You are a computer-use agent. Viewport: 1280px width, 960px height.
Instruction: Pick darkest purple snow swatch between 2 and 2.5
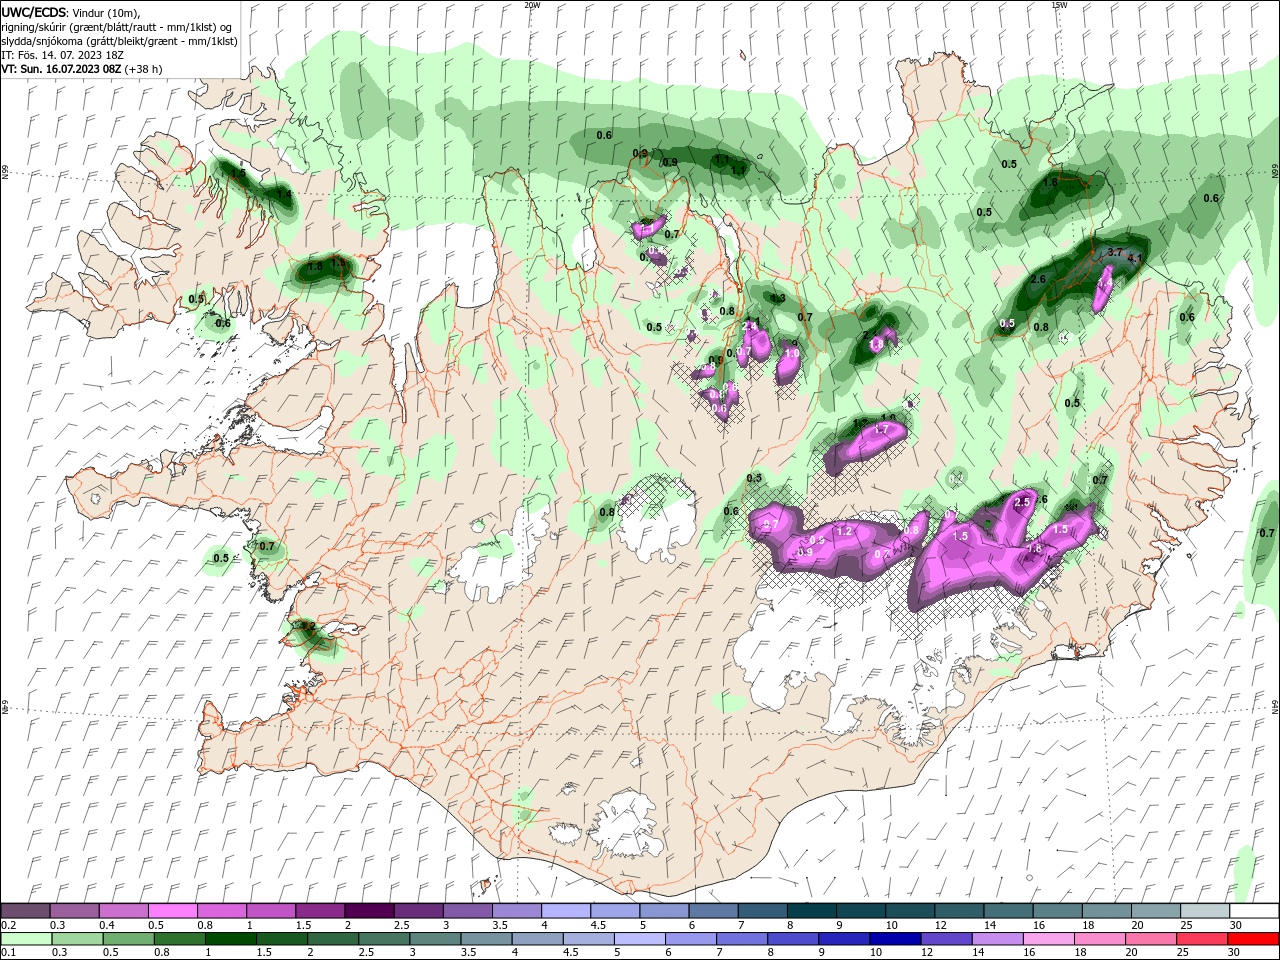368,911
